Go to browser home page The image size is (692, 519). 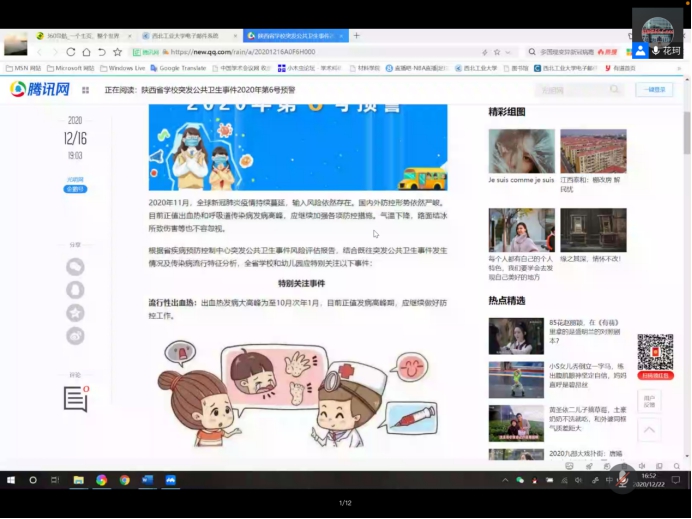click(86, 52)
